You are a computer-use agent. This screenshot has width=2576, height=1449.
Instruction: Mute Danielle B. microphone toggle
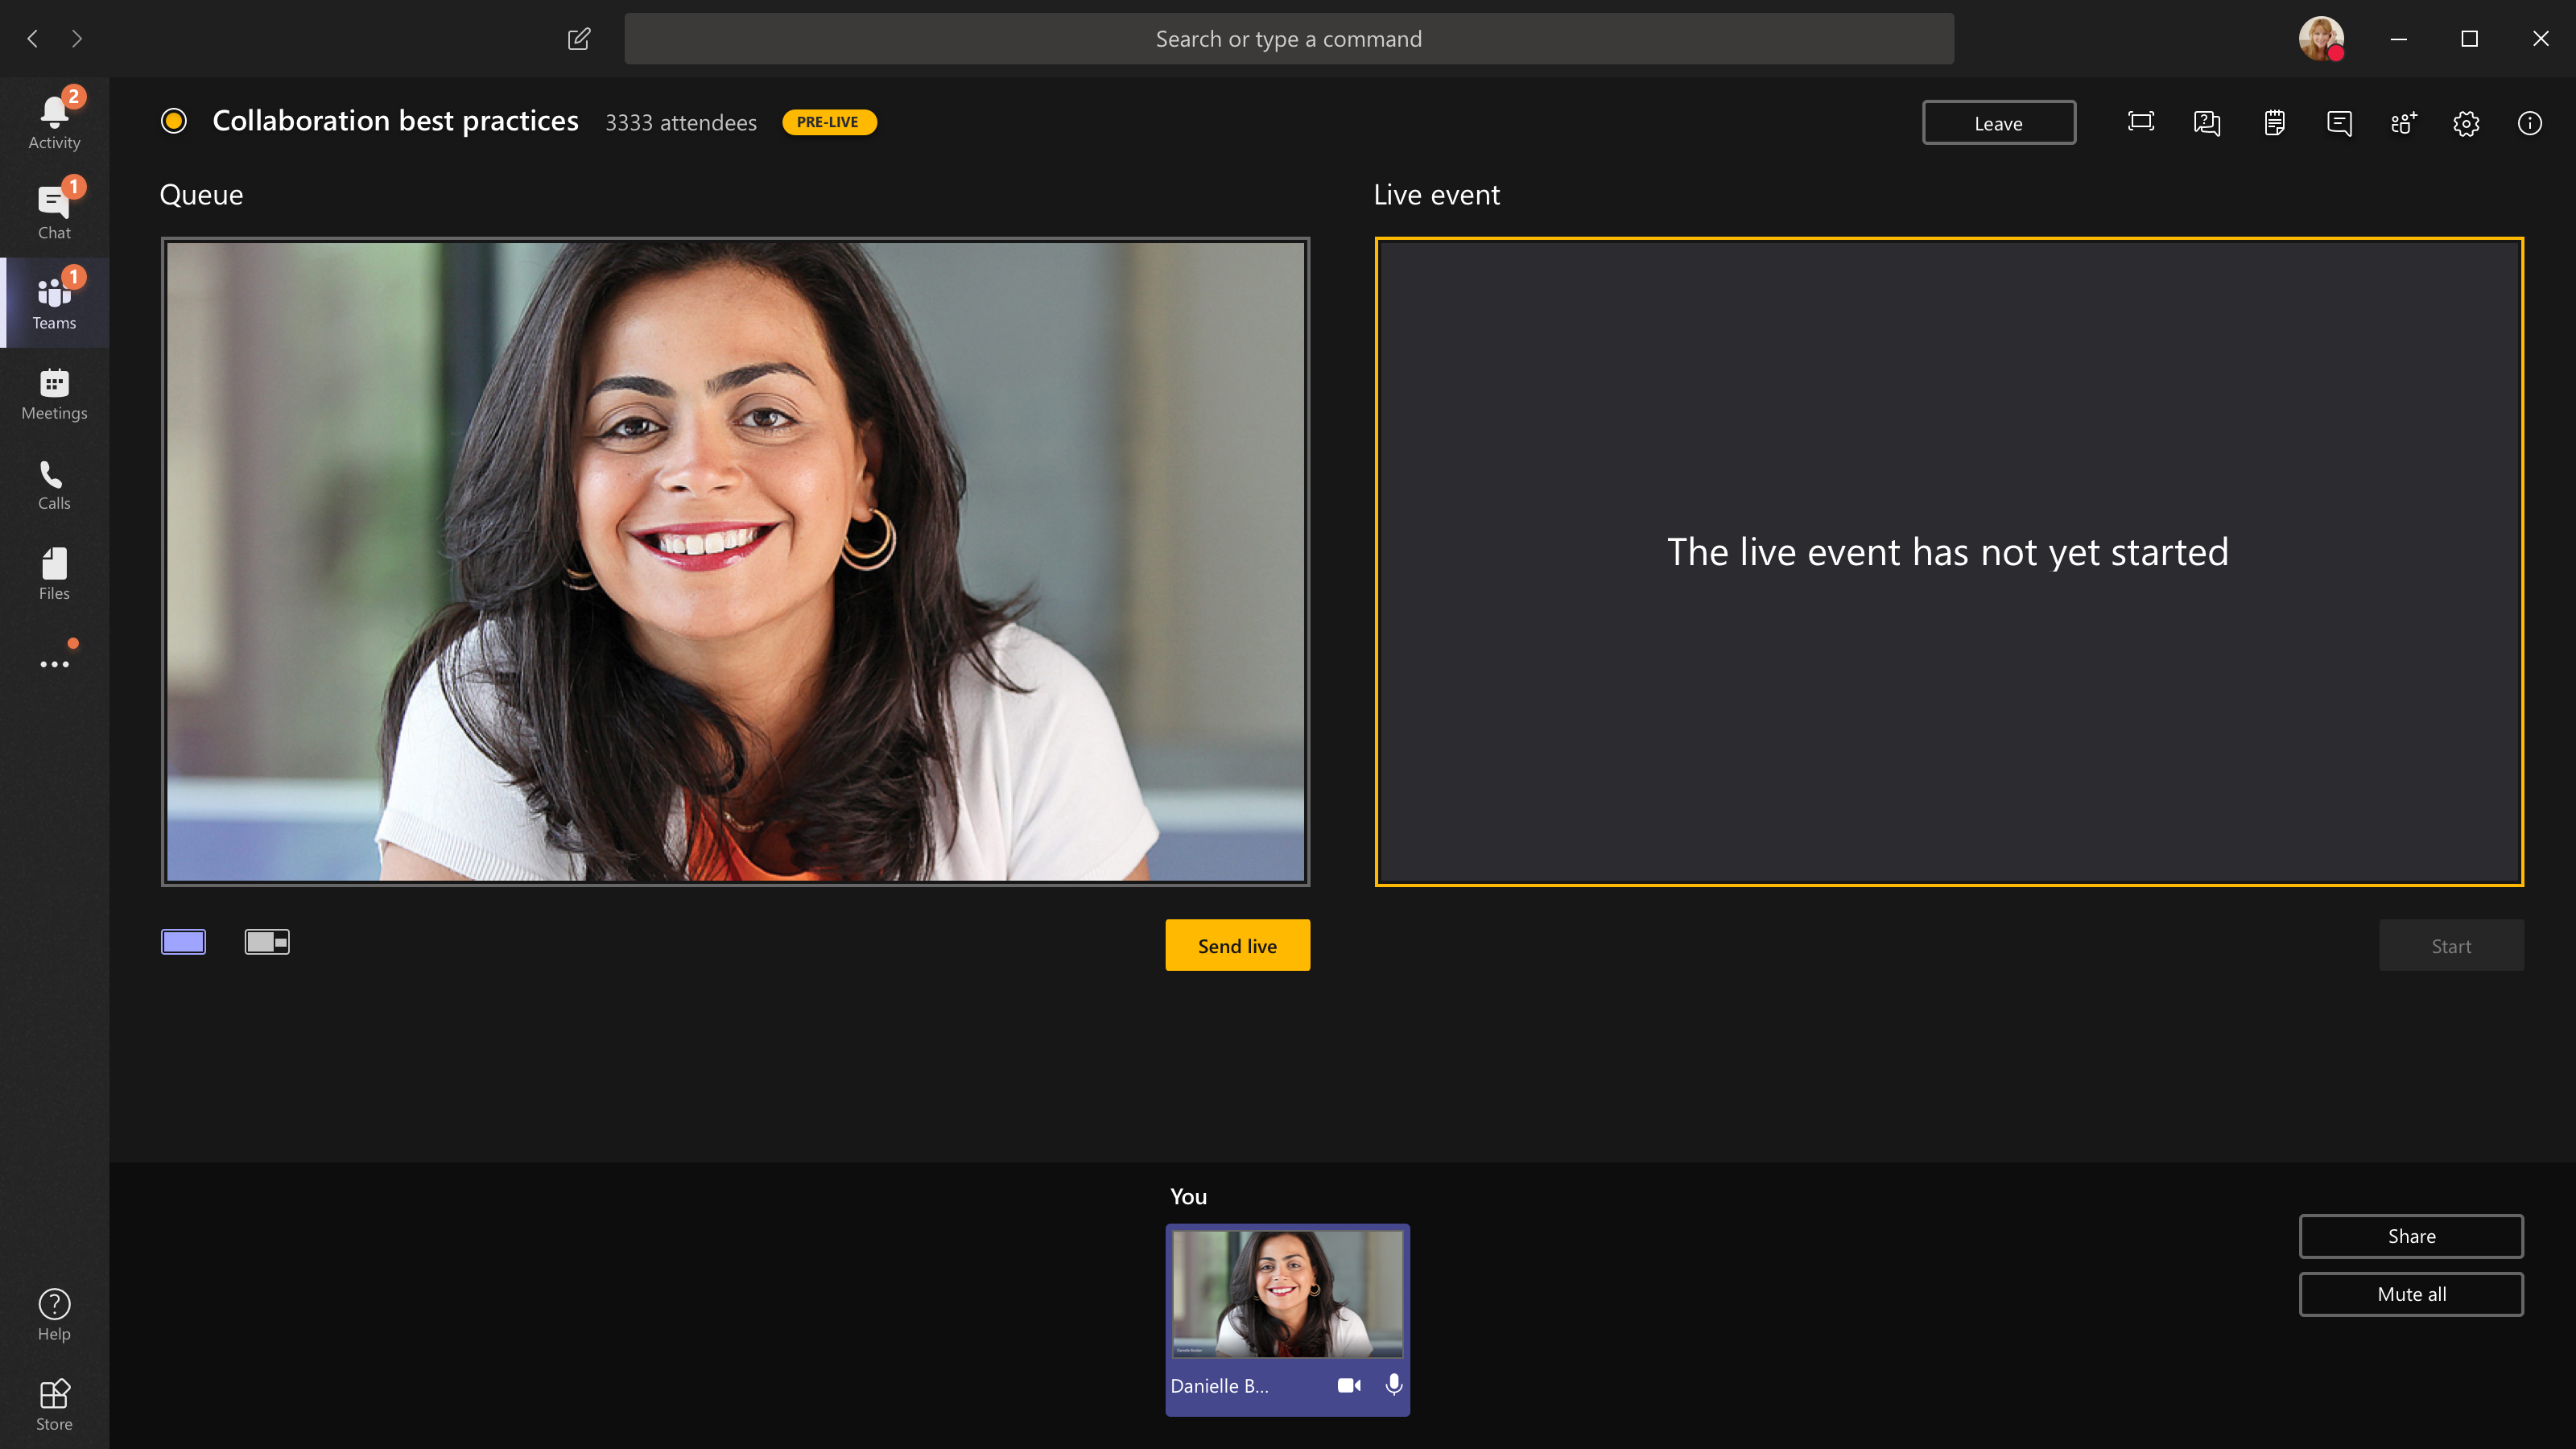[x=1394, y=1385]
